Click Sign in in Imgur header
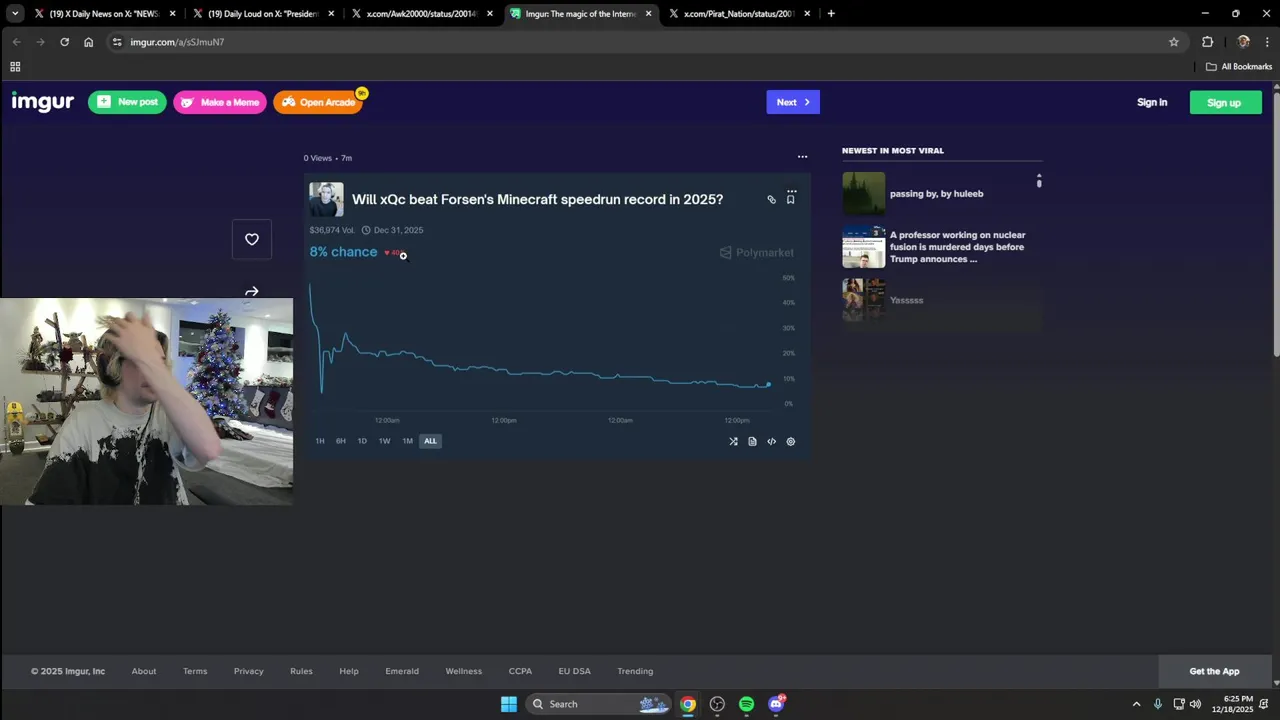Viewport: 1280px width, 720px height. click(x=1152, y=102)
